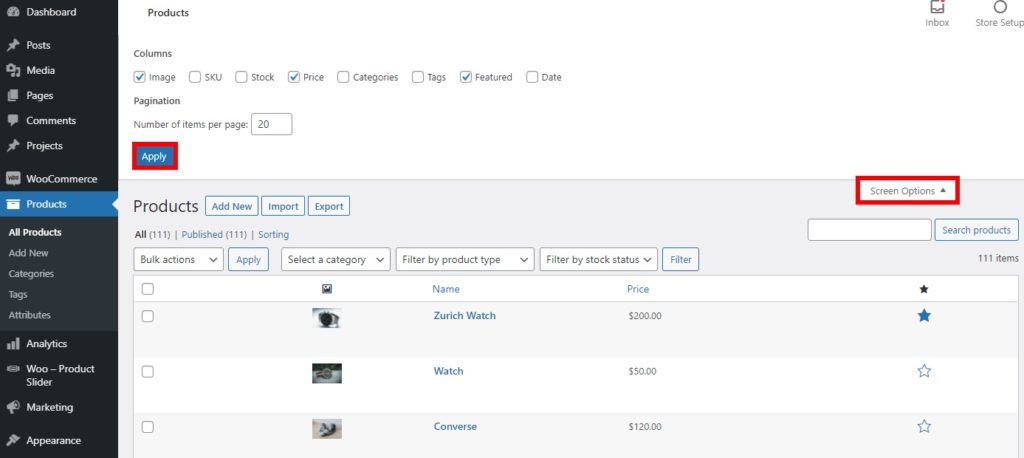Select the Converse row checkbox
The width and height of the screenshot is (1024, 458).
[148, 427]
